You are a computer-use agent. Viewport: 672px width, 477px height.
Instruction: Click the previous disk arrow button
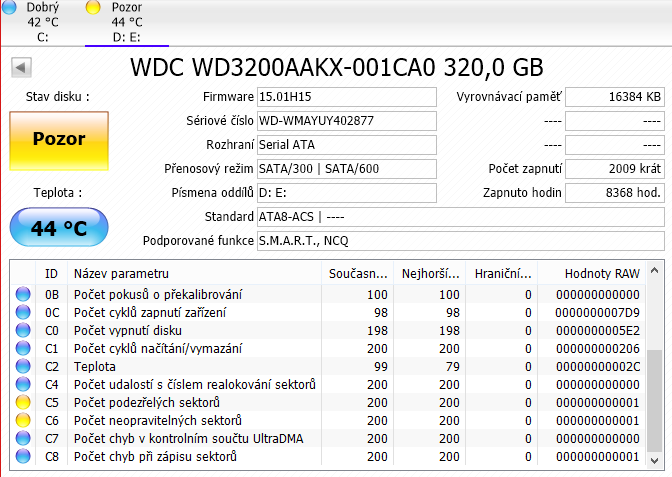pyautogui.click(x=22, y=68)
